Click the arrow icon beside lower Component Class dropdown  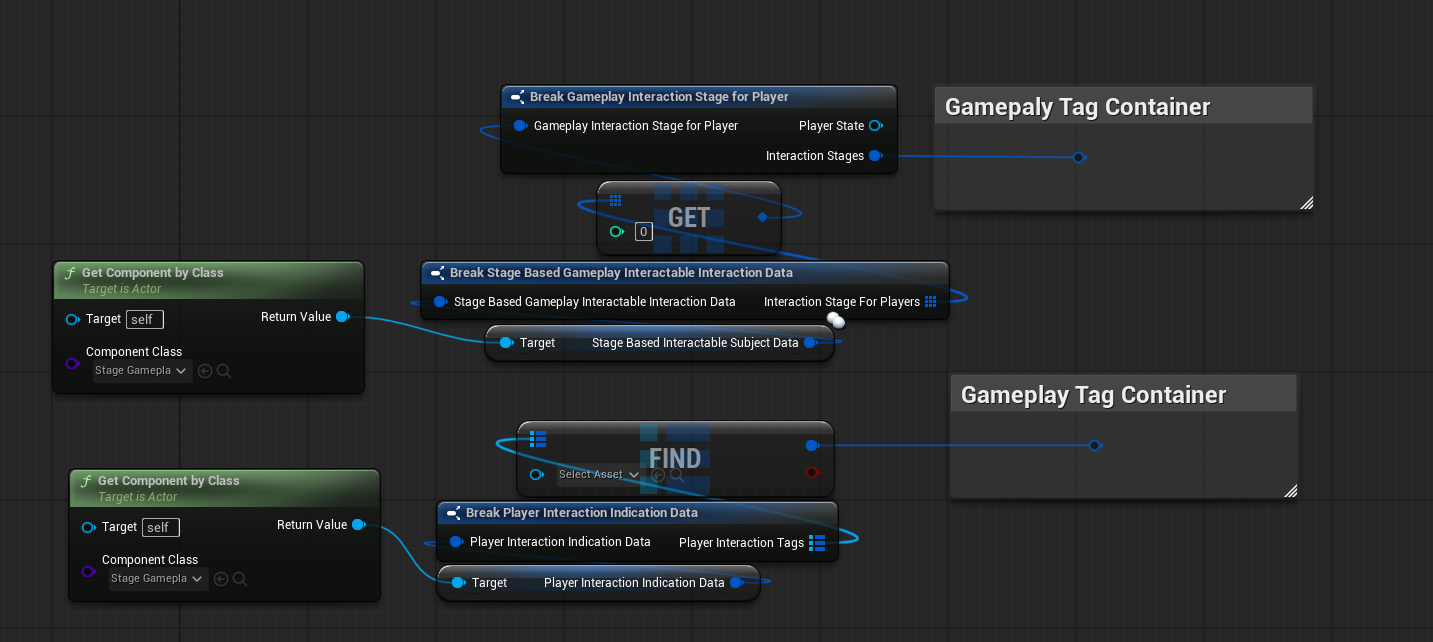point(220,578)
